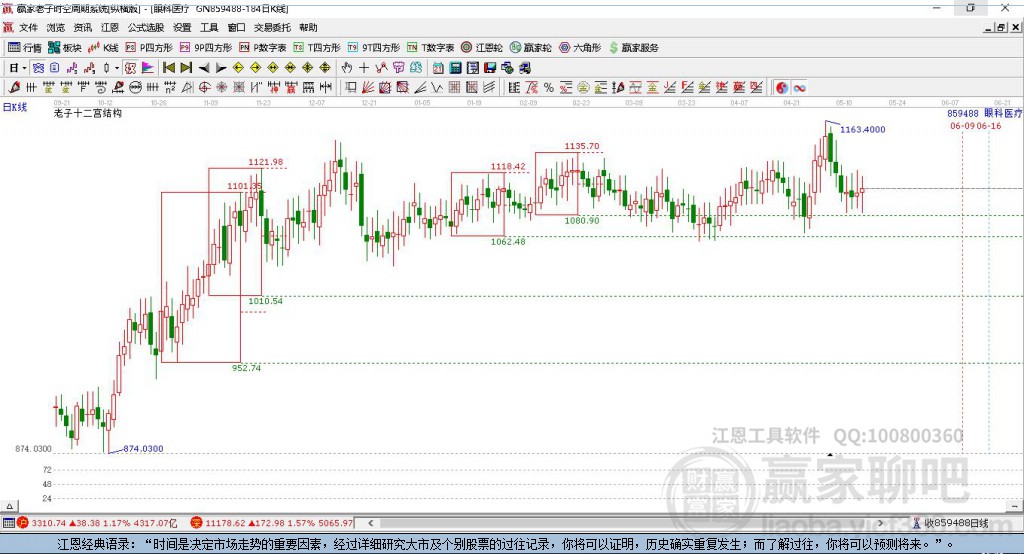Open the T数字表 time table
Viewport: 1024px width, 554px height.
point(430,48)
